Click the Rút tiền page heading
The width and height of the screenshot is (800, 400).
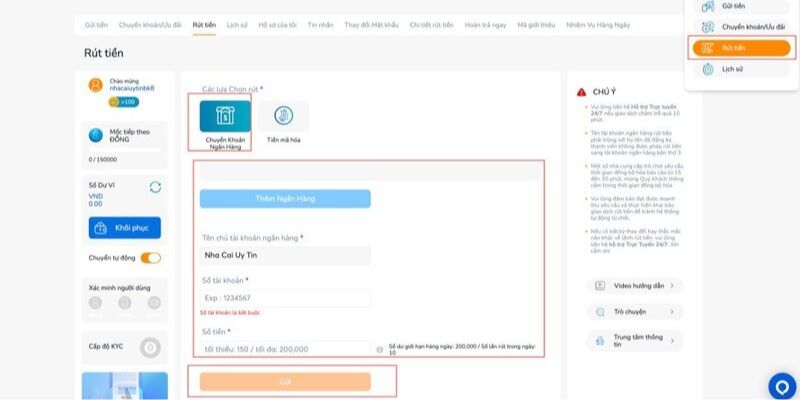[x=104, y=53]
